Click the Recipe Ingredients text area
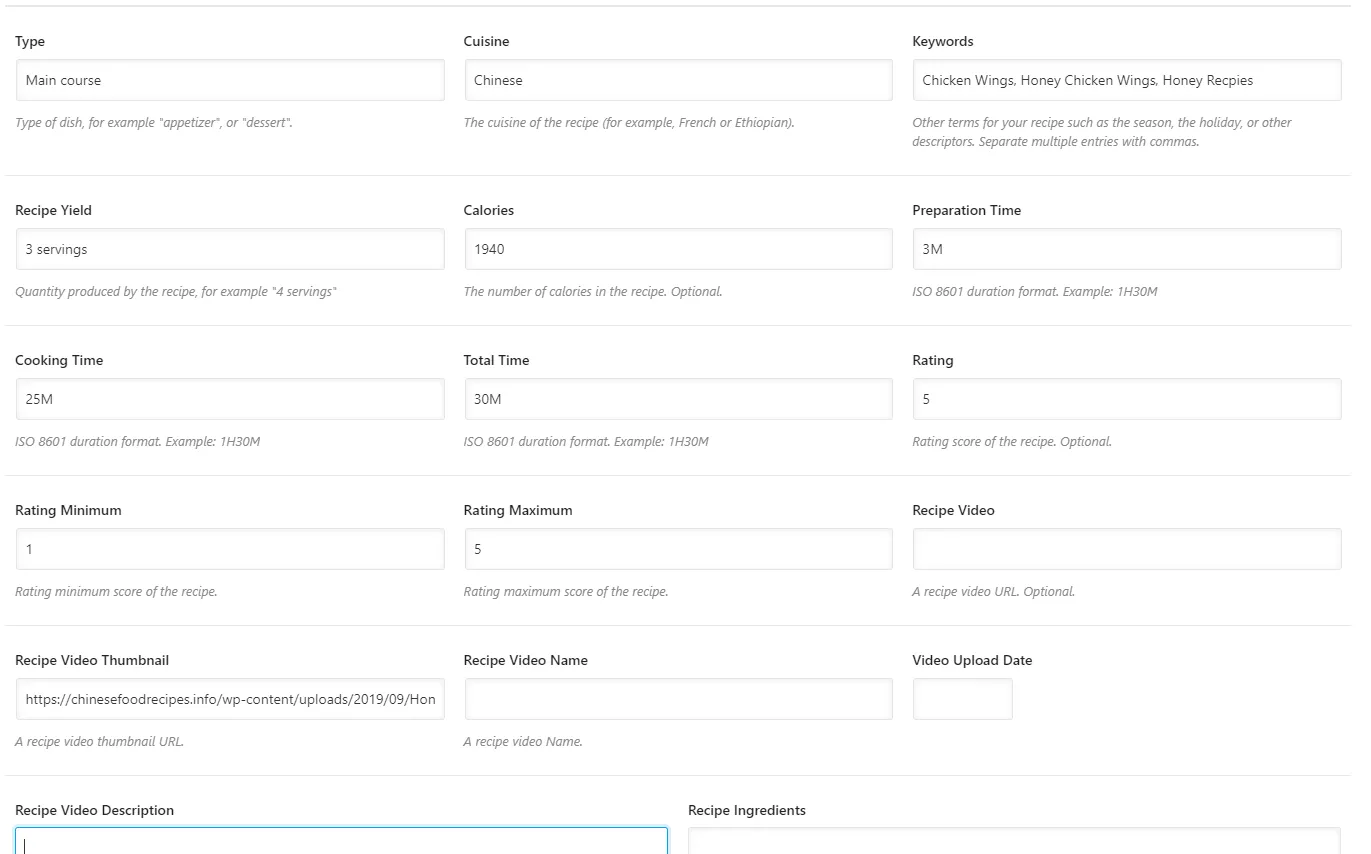 click(1014, 841)
